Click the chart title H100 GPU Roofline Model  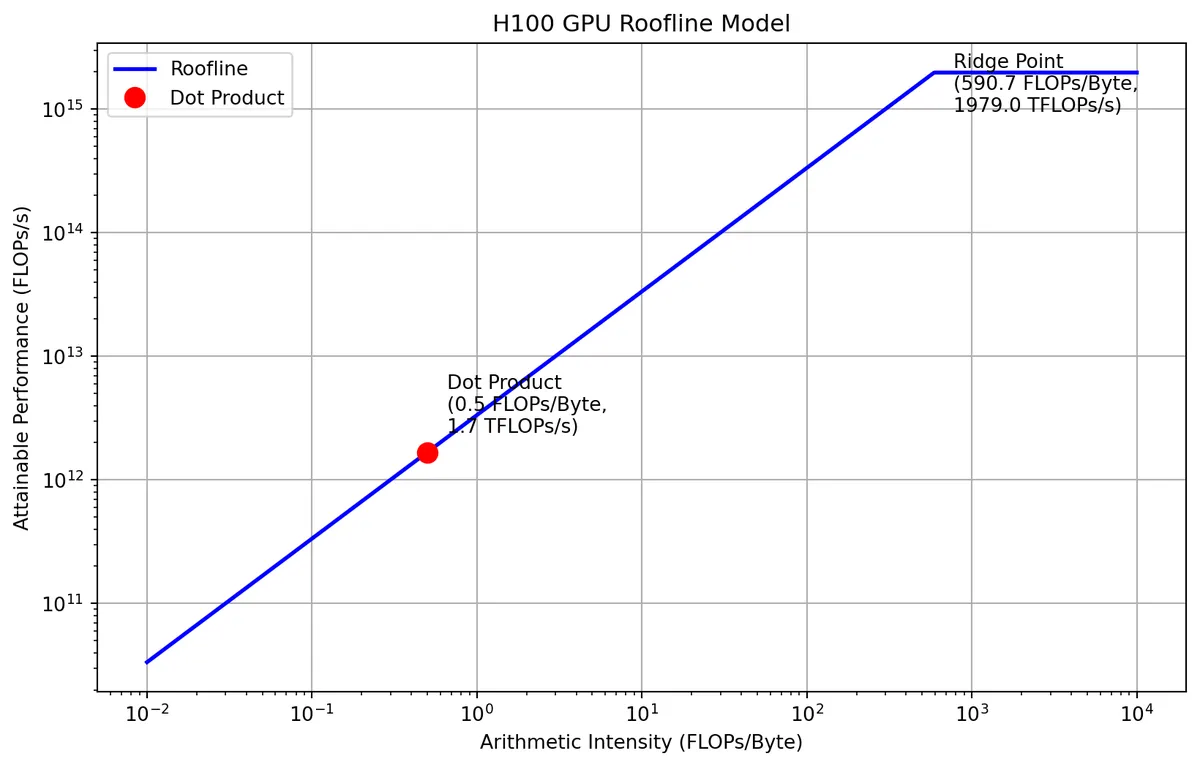641,24
